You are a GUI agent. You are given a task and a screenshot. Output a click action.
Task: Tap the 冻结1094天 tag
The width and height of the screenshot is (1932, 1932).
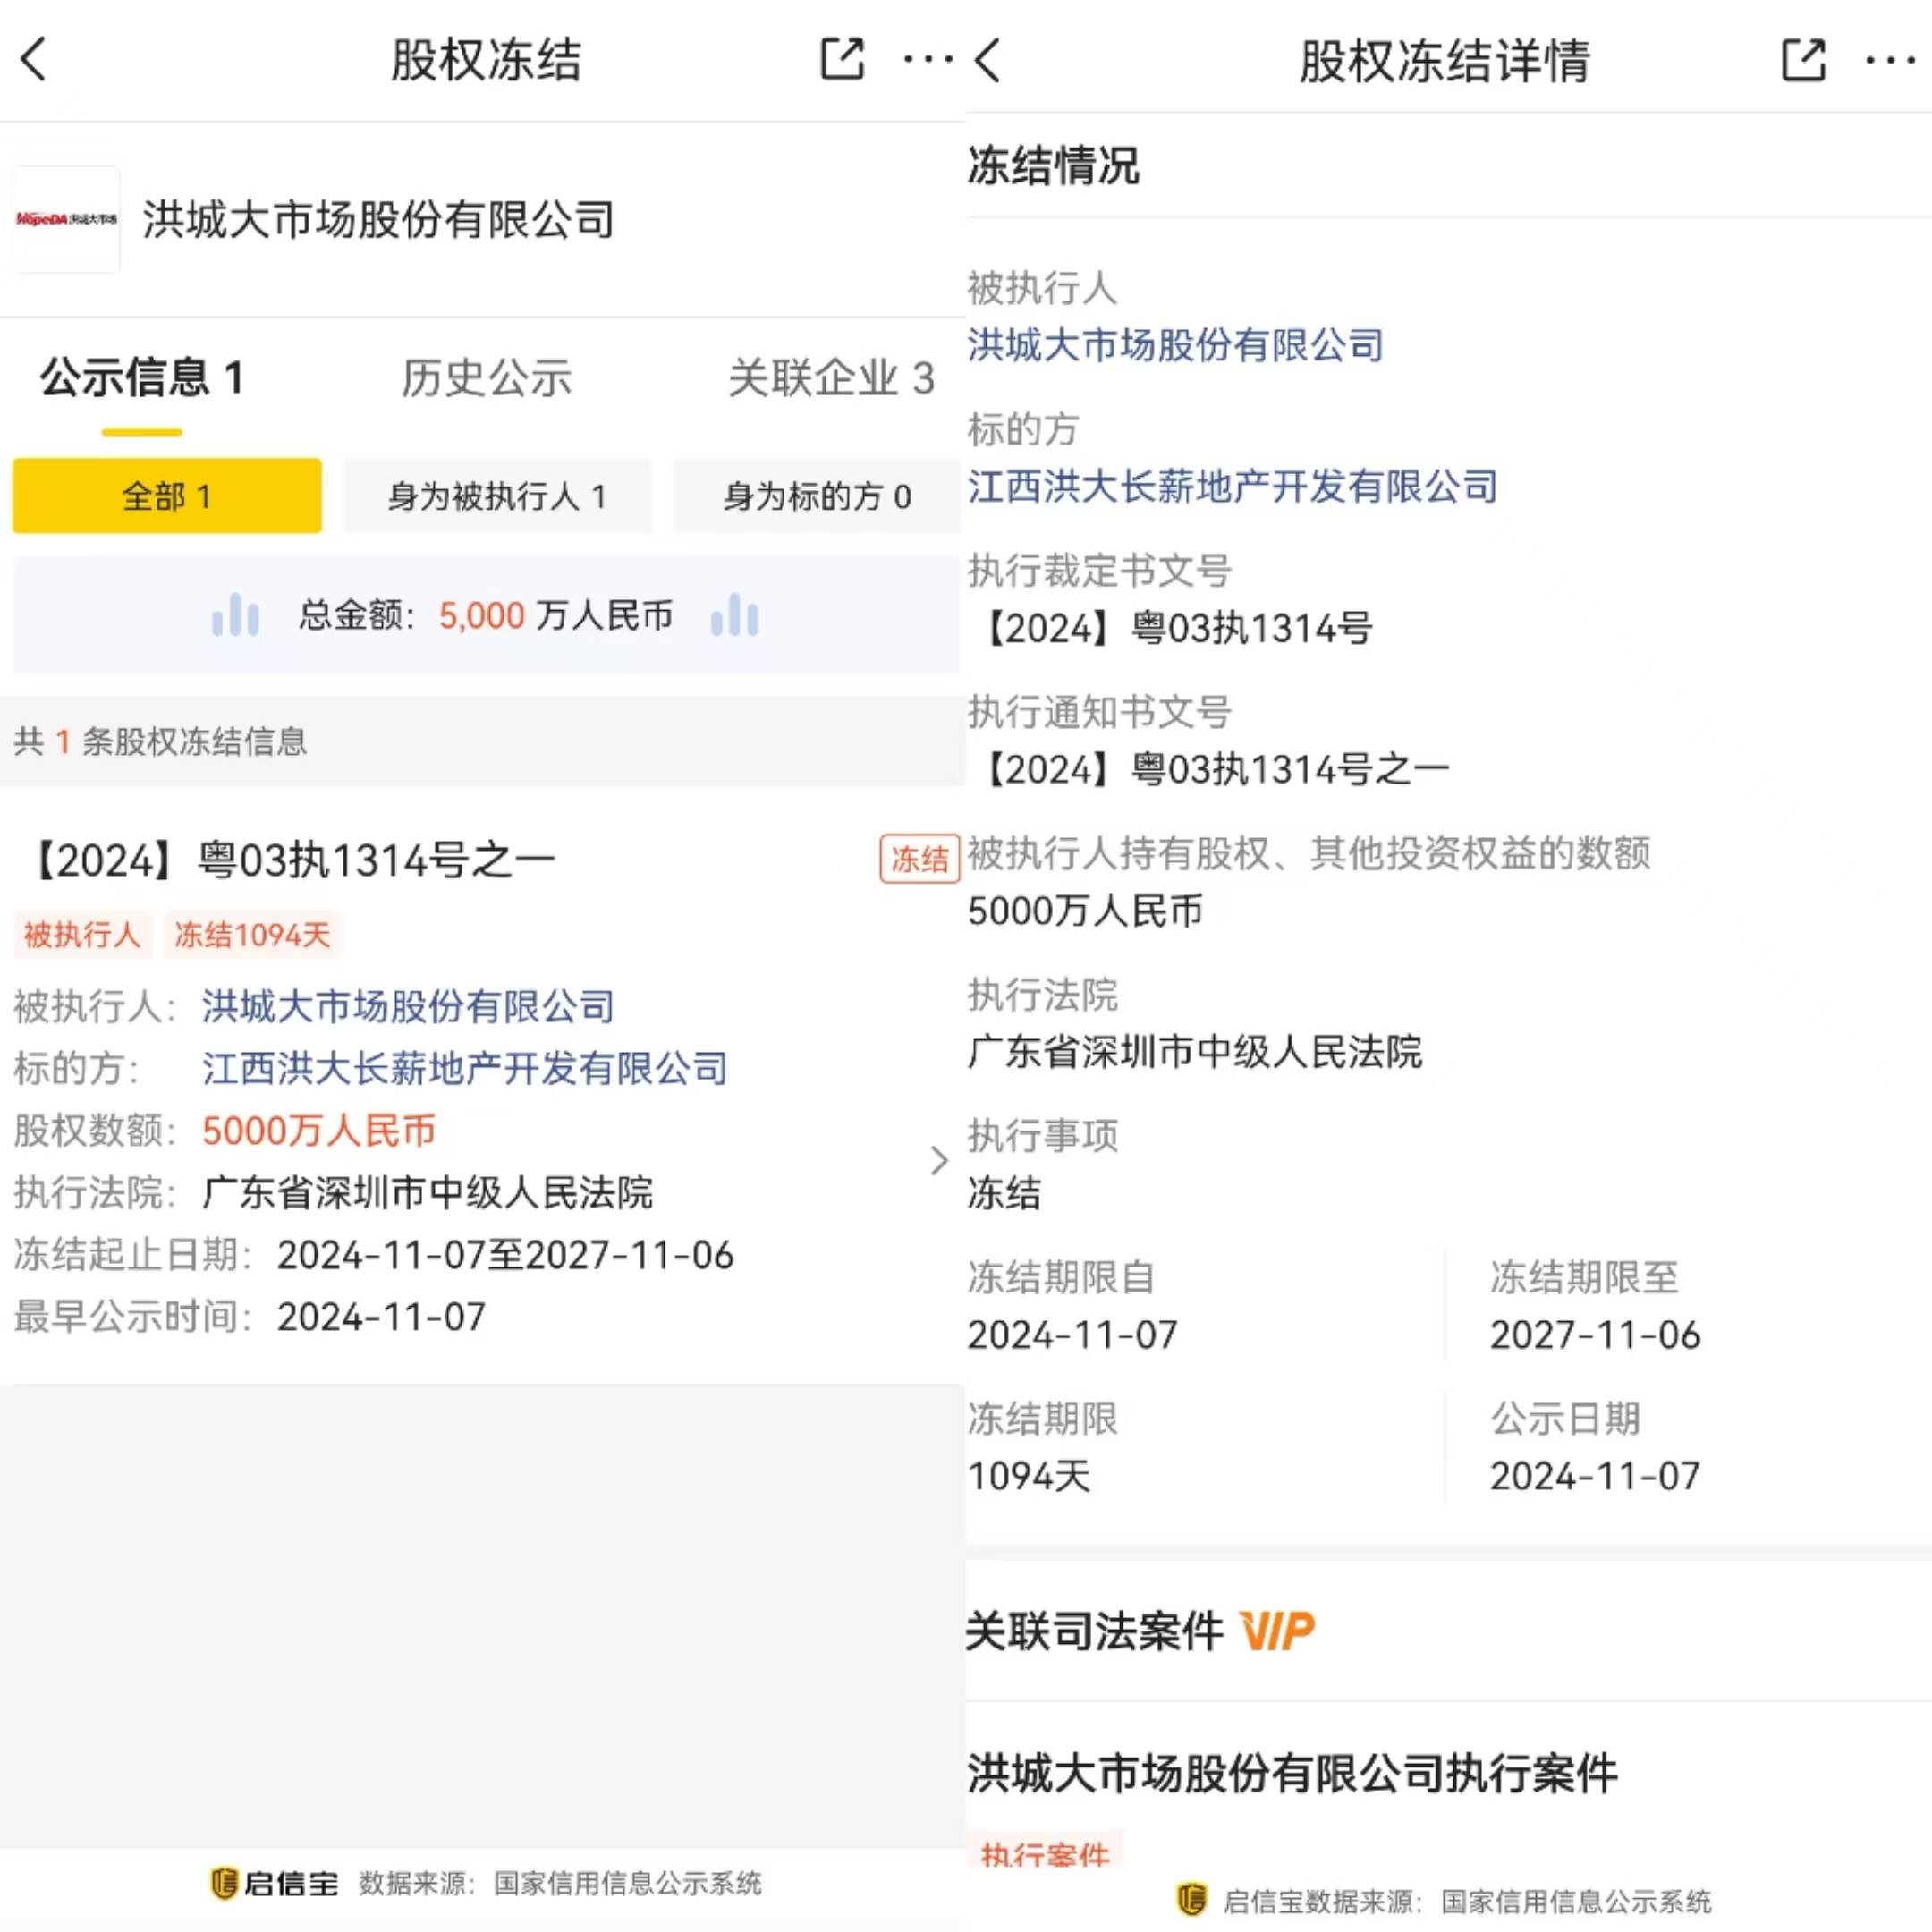[x=252, y=935]
